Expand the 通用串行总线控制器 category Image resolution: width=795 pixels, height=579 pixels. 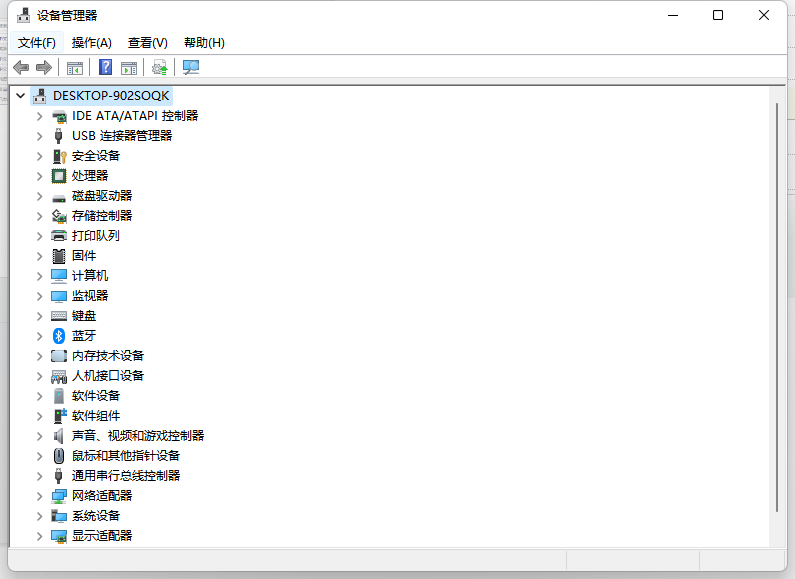point(40,476)
